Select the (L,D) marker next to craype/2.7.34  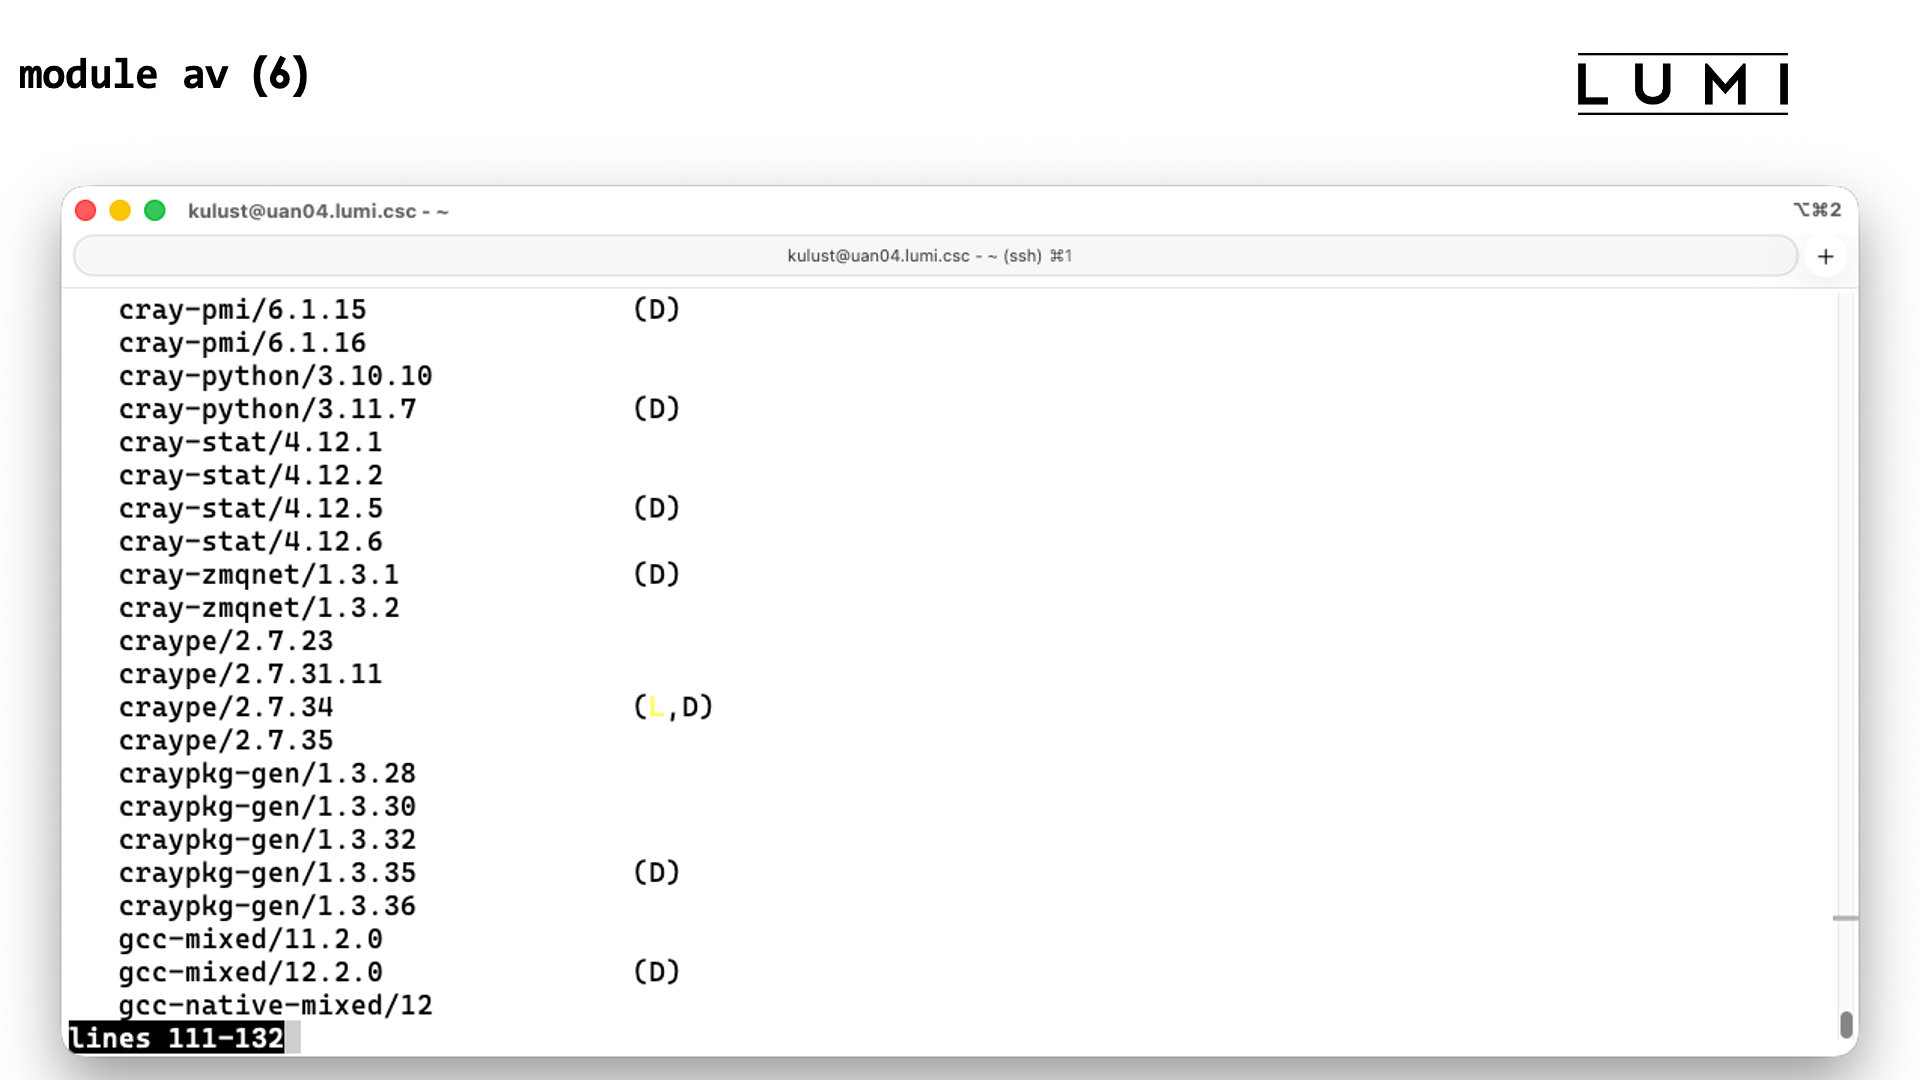(x=672, y=707)
